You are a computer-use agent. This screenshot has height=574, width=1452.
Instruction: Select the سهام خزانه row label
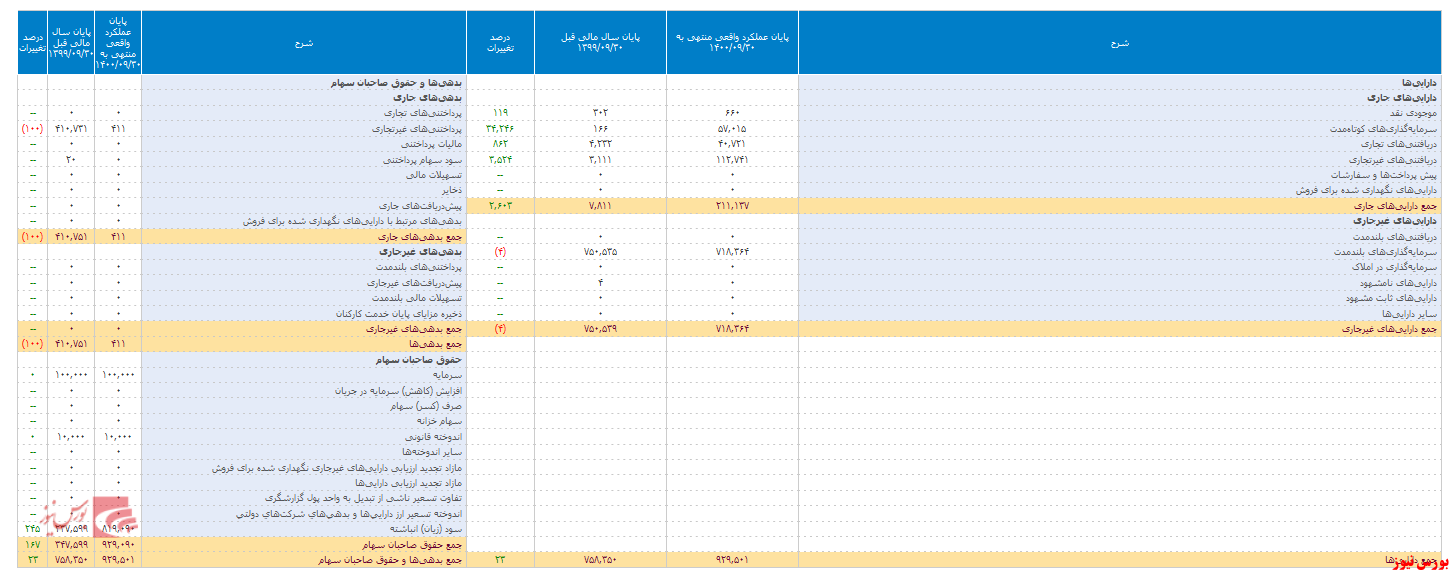tap(439, 421)
